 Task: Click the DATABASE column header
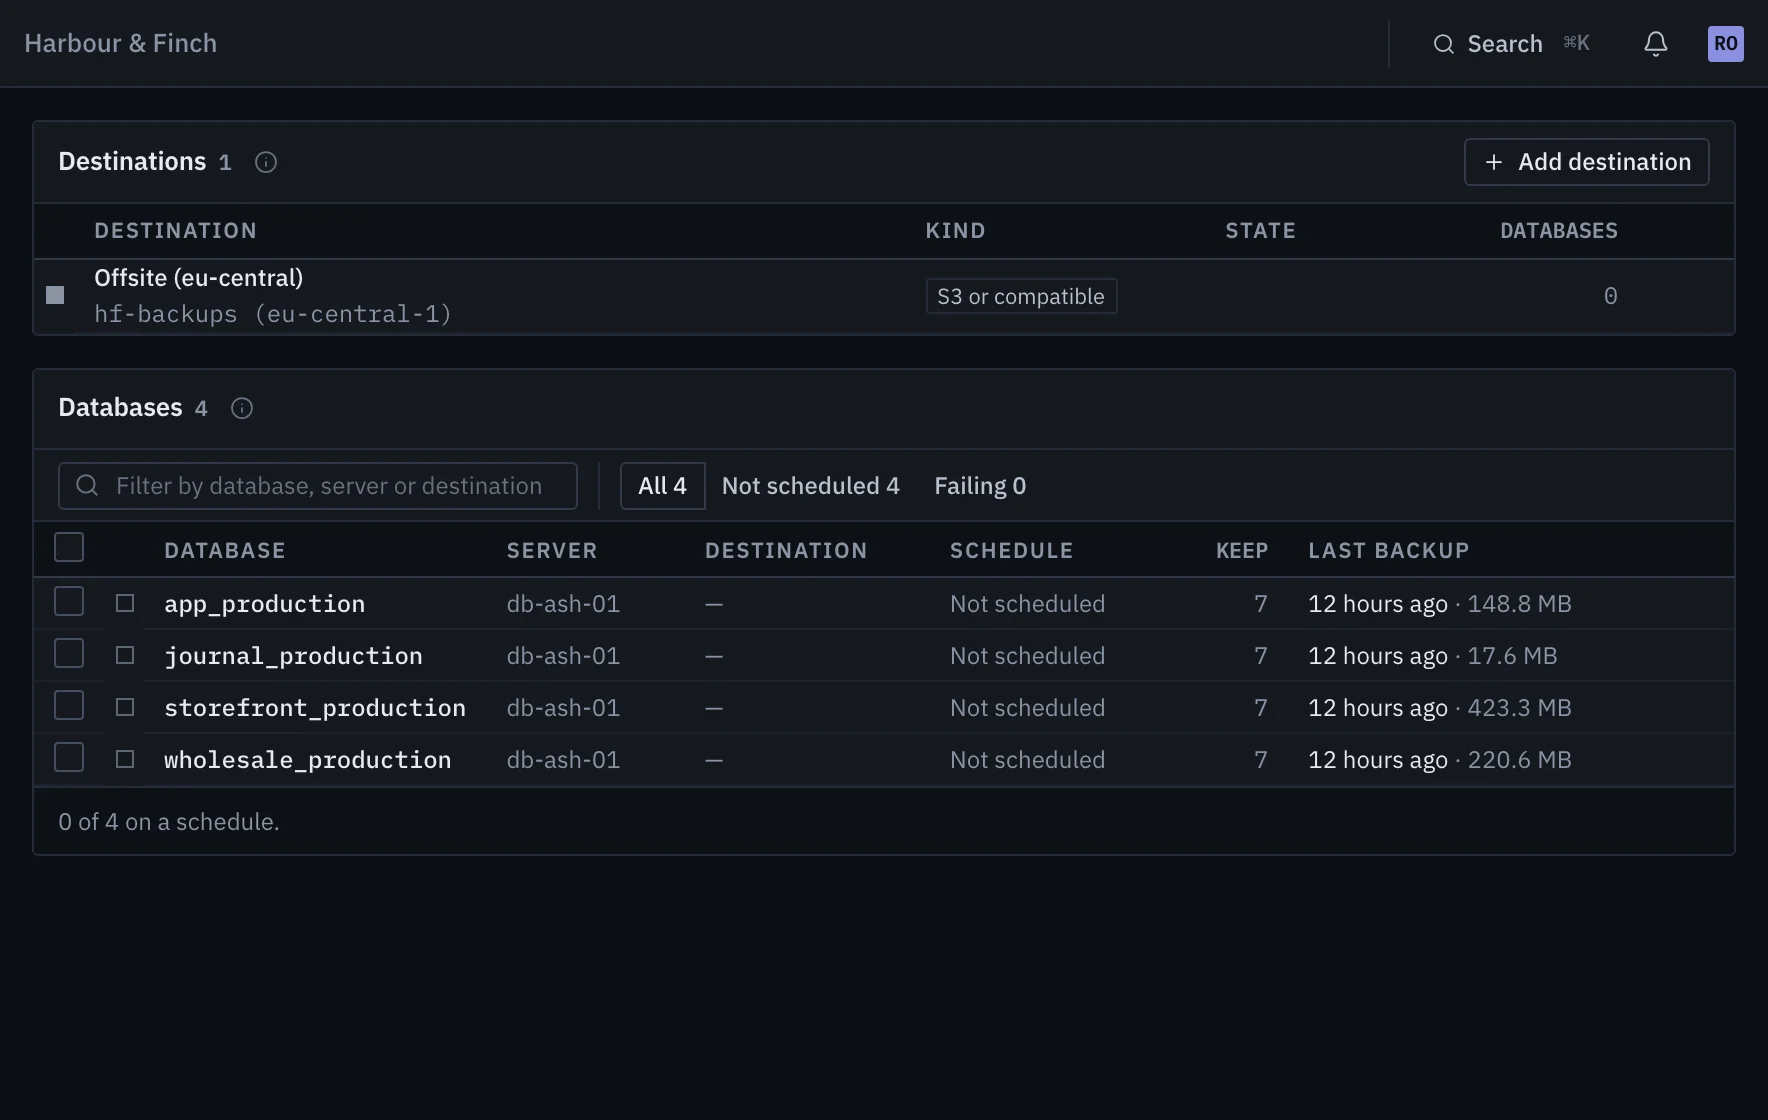point(225,550)
